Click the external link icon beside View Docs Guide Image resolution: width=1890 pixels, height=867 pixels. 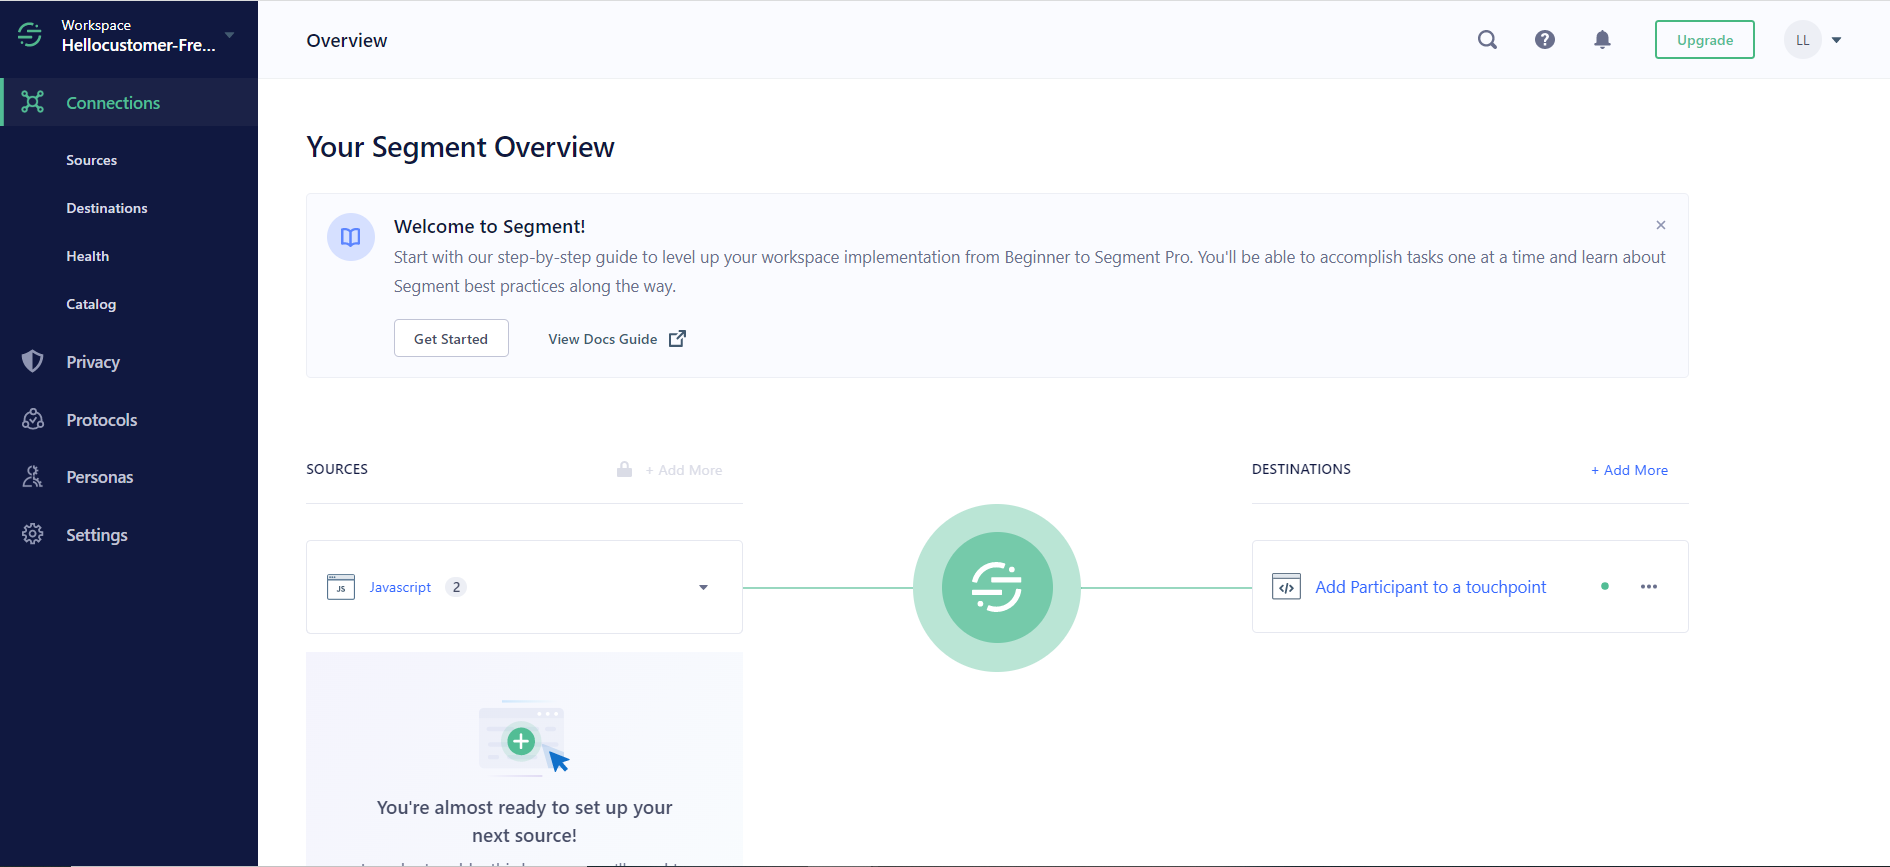click(677, 338)
